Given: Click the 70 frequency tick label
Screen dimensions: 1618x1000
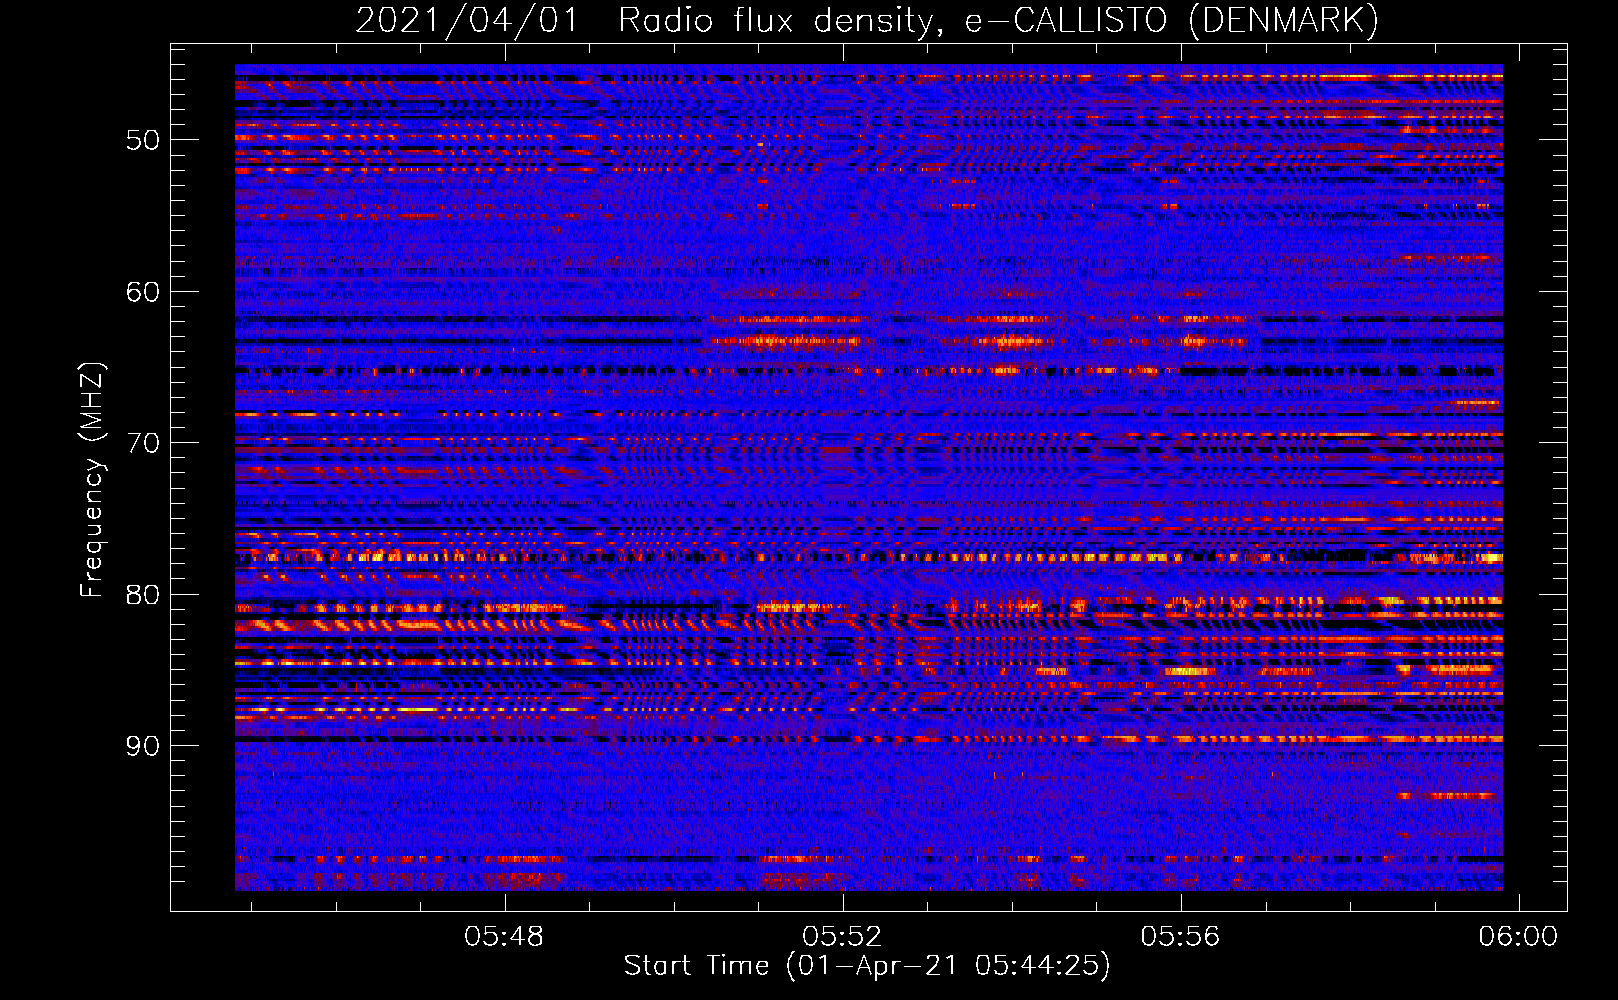Looking at the screenshot, I should coord(143,443).
